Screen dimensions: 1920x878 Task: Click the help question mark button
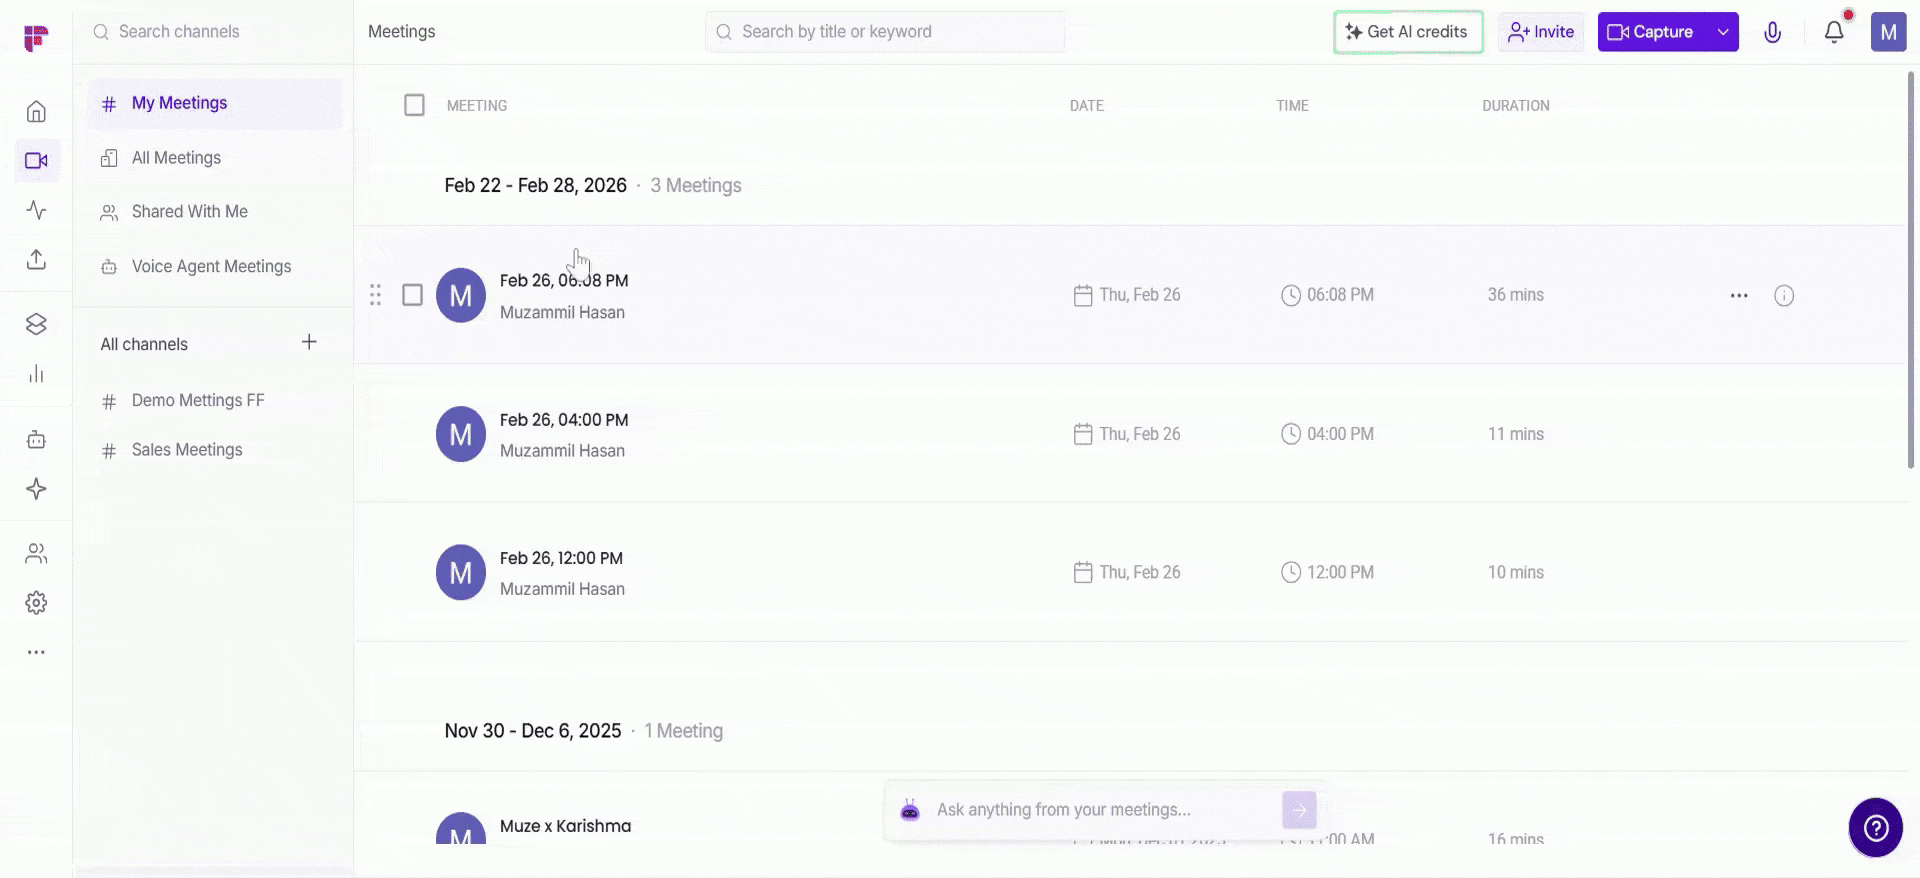(x=1875, y=827)
